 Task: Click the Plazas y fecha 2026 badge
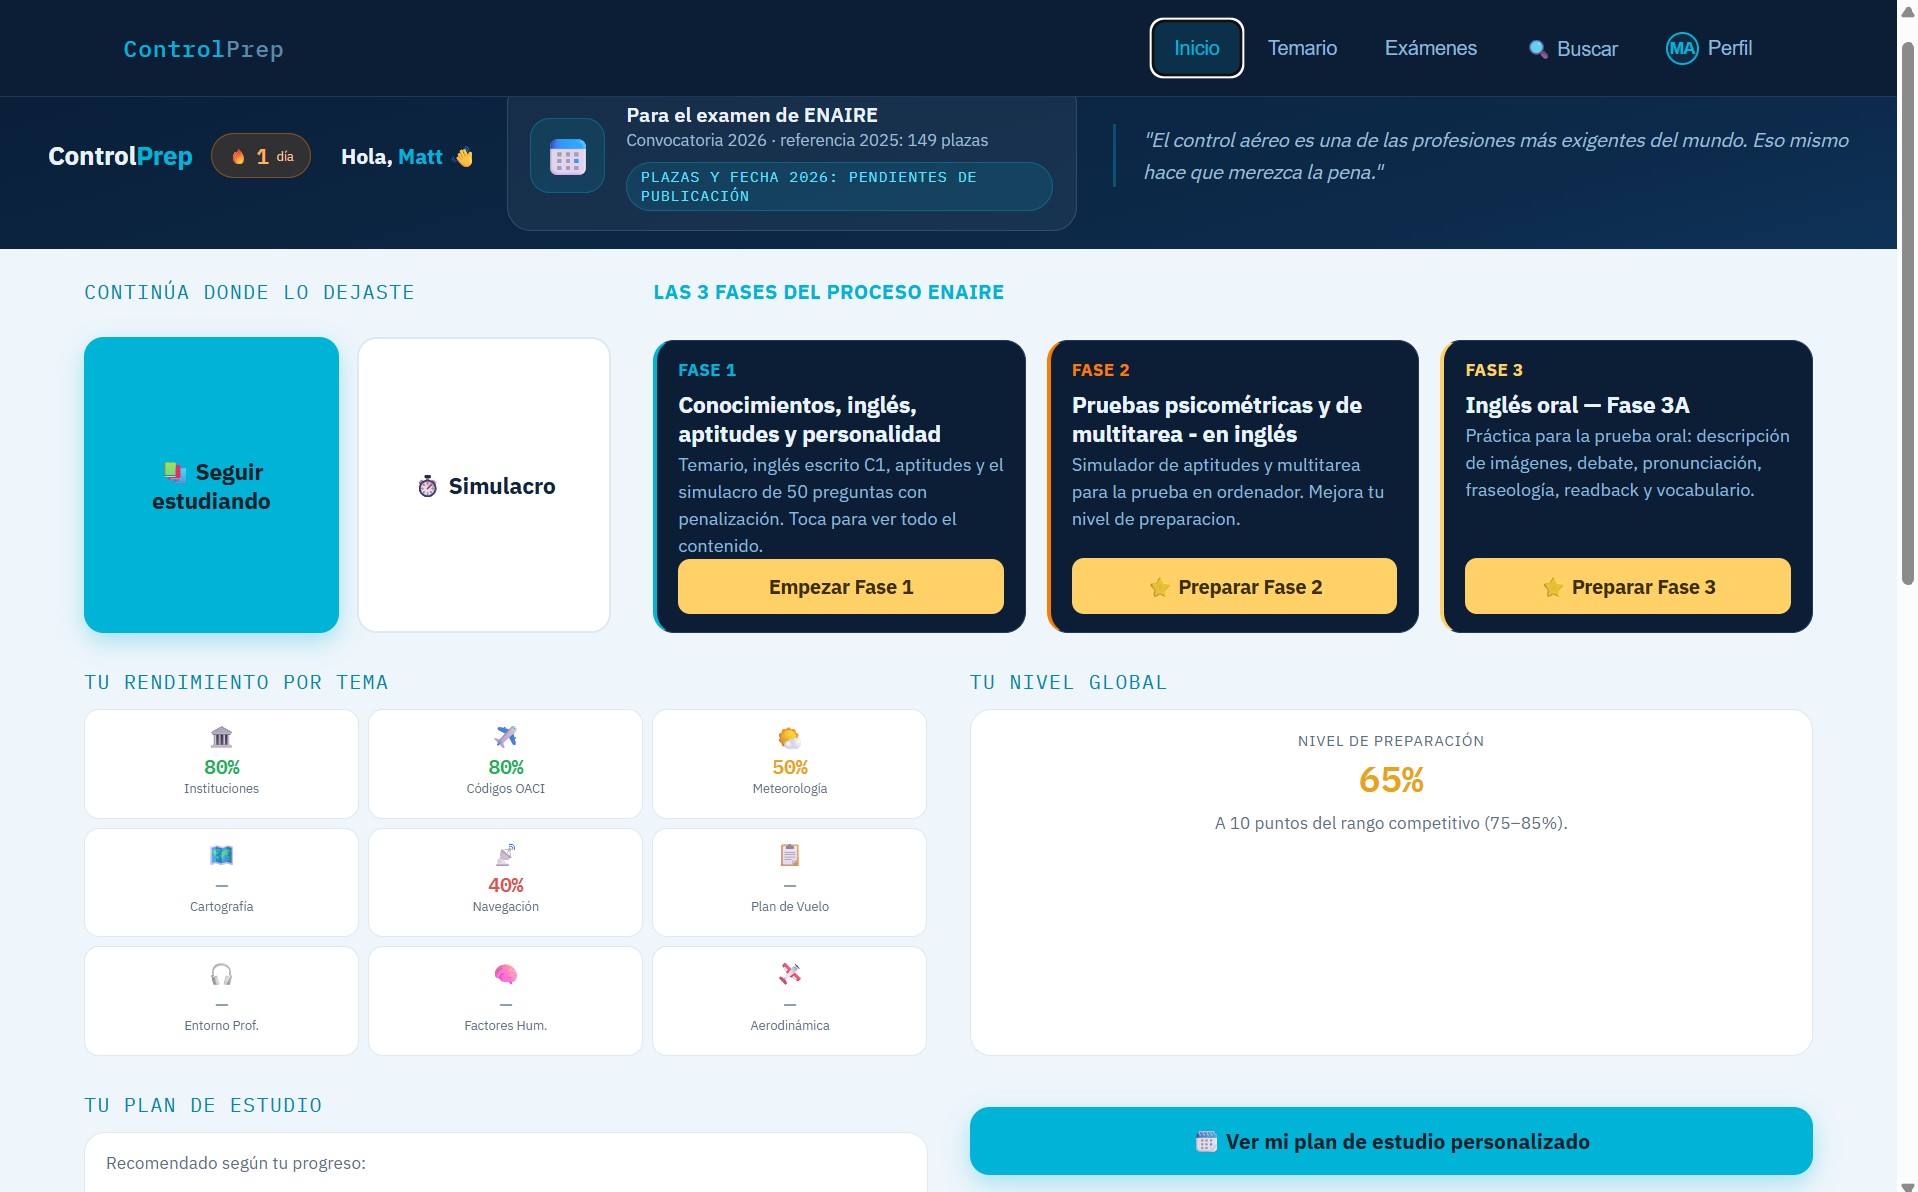click(839, 186)
